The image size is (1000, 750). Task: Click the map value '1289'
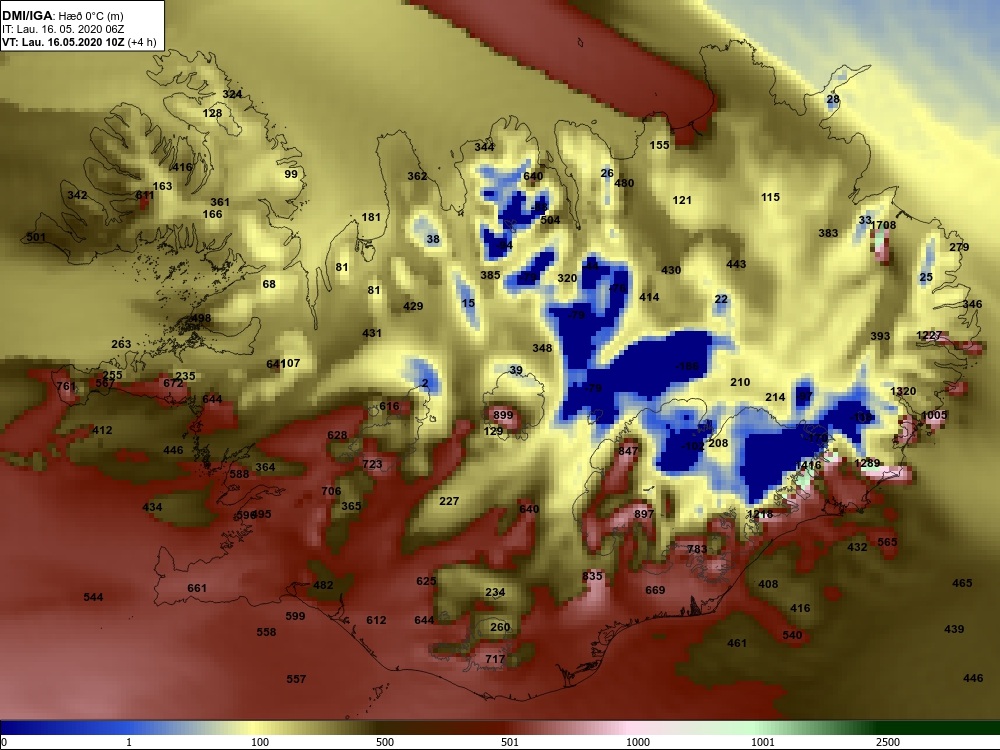coord(867,464)
